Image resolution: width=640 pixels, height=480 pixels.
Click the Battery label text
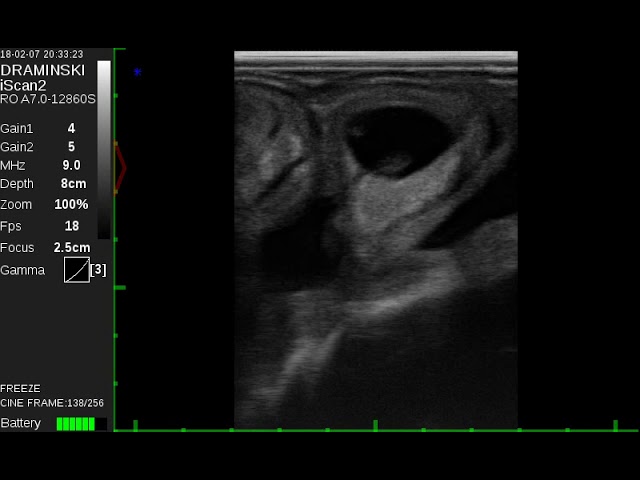[x=21, y=424]
